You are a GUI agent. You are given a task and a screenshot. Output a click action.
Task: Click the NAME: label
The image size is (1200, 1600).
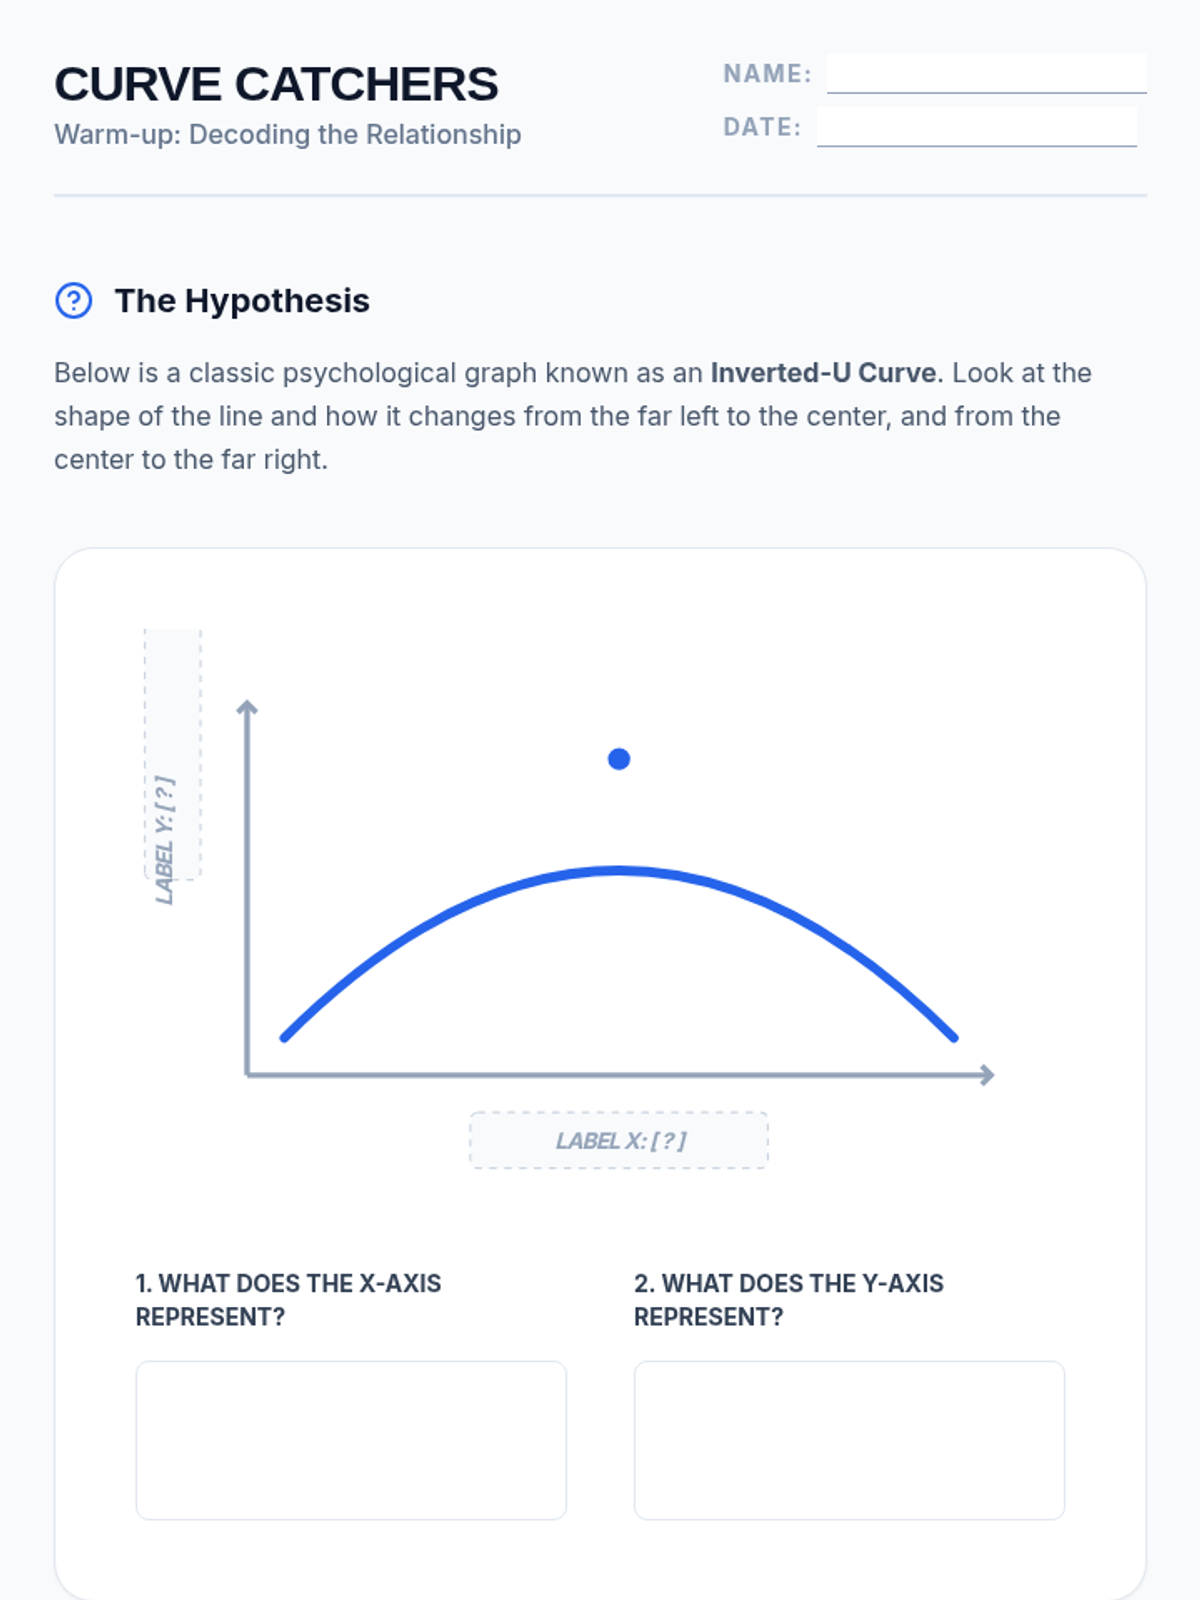[x=767, y=74]
